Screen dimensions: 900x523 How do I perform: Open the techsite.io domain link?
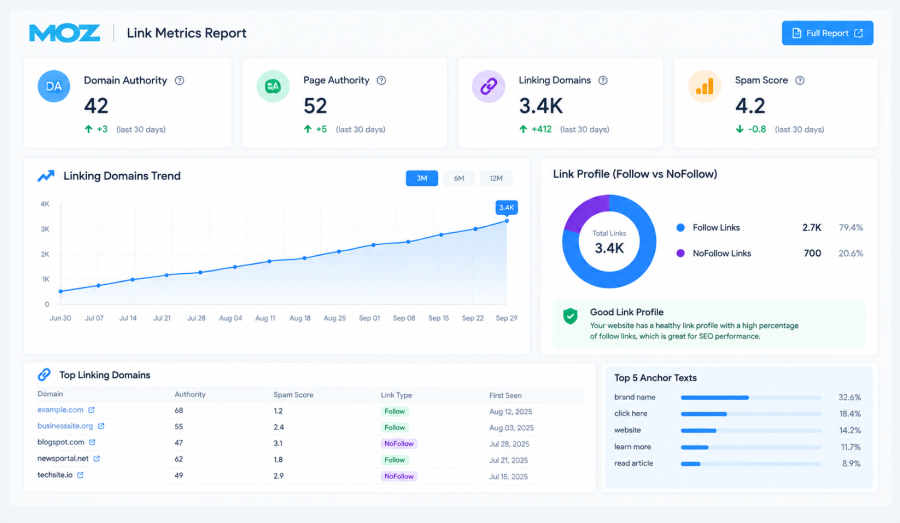point(55,475)
